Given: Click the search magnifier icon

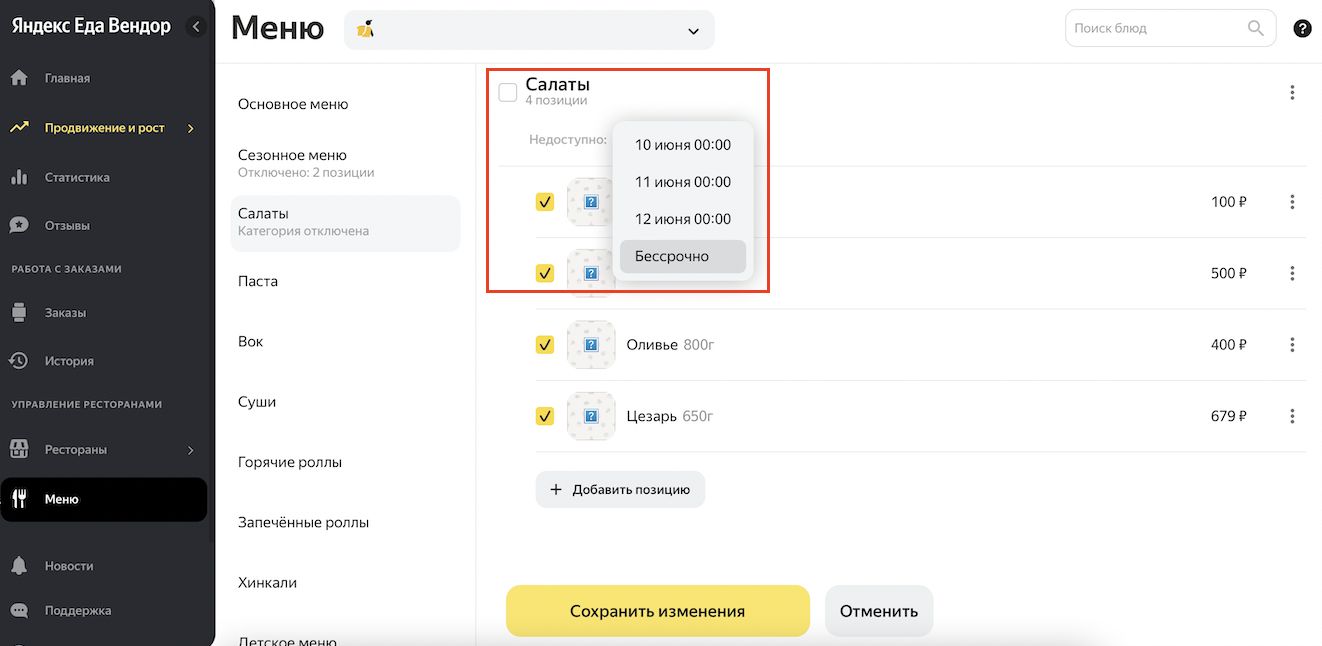Looking at the screenshot, I should 1256,28.
